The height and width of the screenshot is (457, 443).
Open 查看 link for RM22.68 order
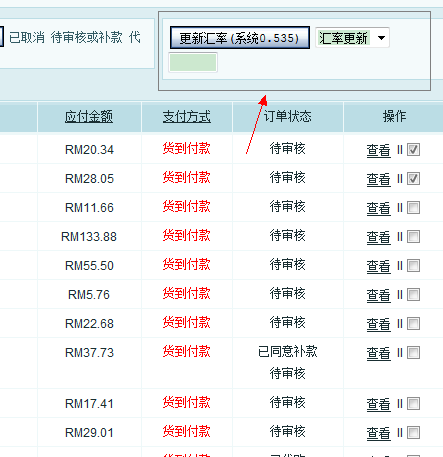(379, 324)
